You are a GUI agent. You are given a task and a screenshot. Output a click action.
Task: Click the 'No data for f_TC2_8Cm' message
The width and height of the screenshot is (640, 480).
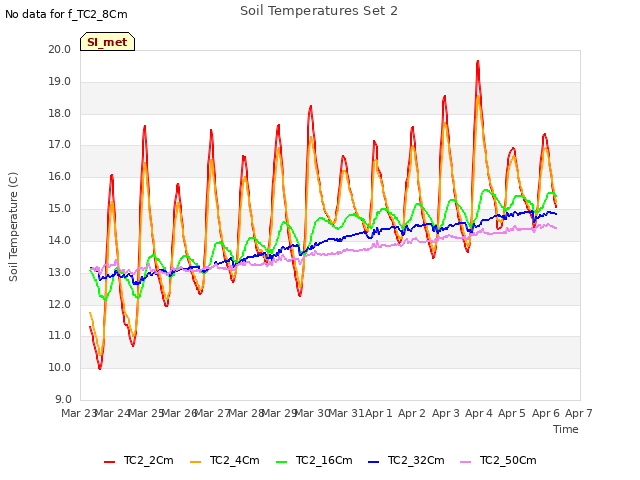click(x=66, y=14)
